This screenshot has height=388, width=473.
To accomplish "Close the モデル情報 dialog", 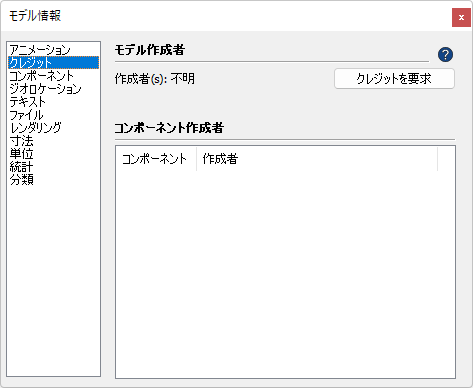I will click(461, 17).
